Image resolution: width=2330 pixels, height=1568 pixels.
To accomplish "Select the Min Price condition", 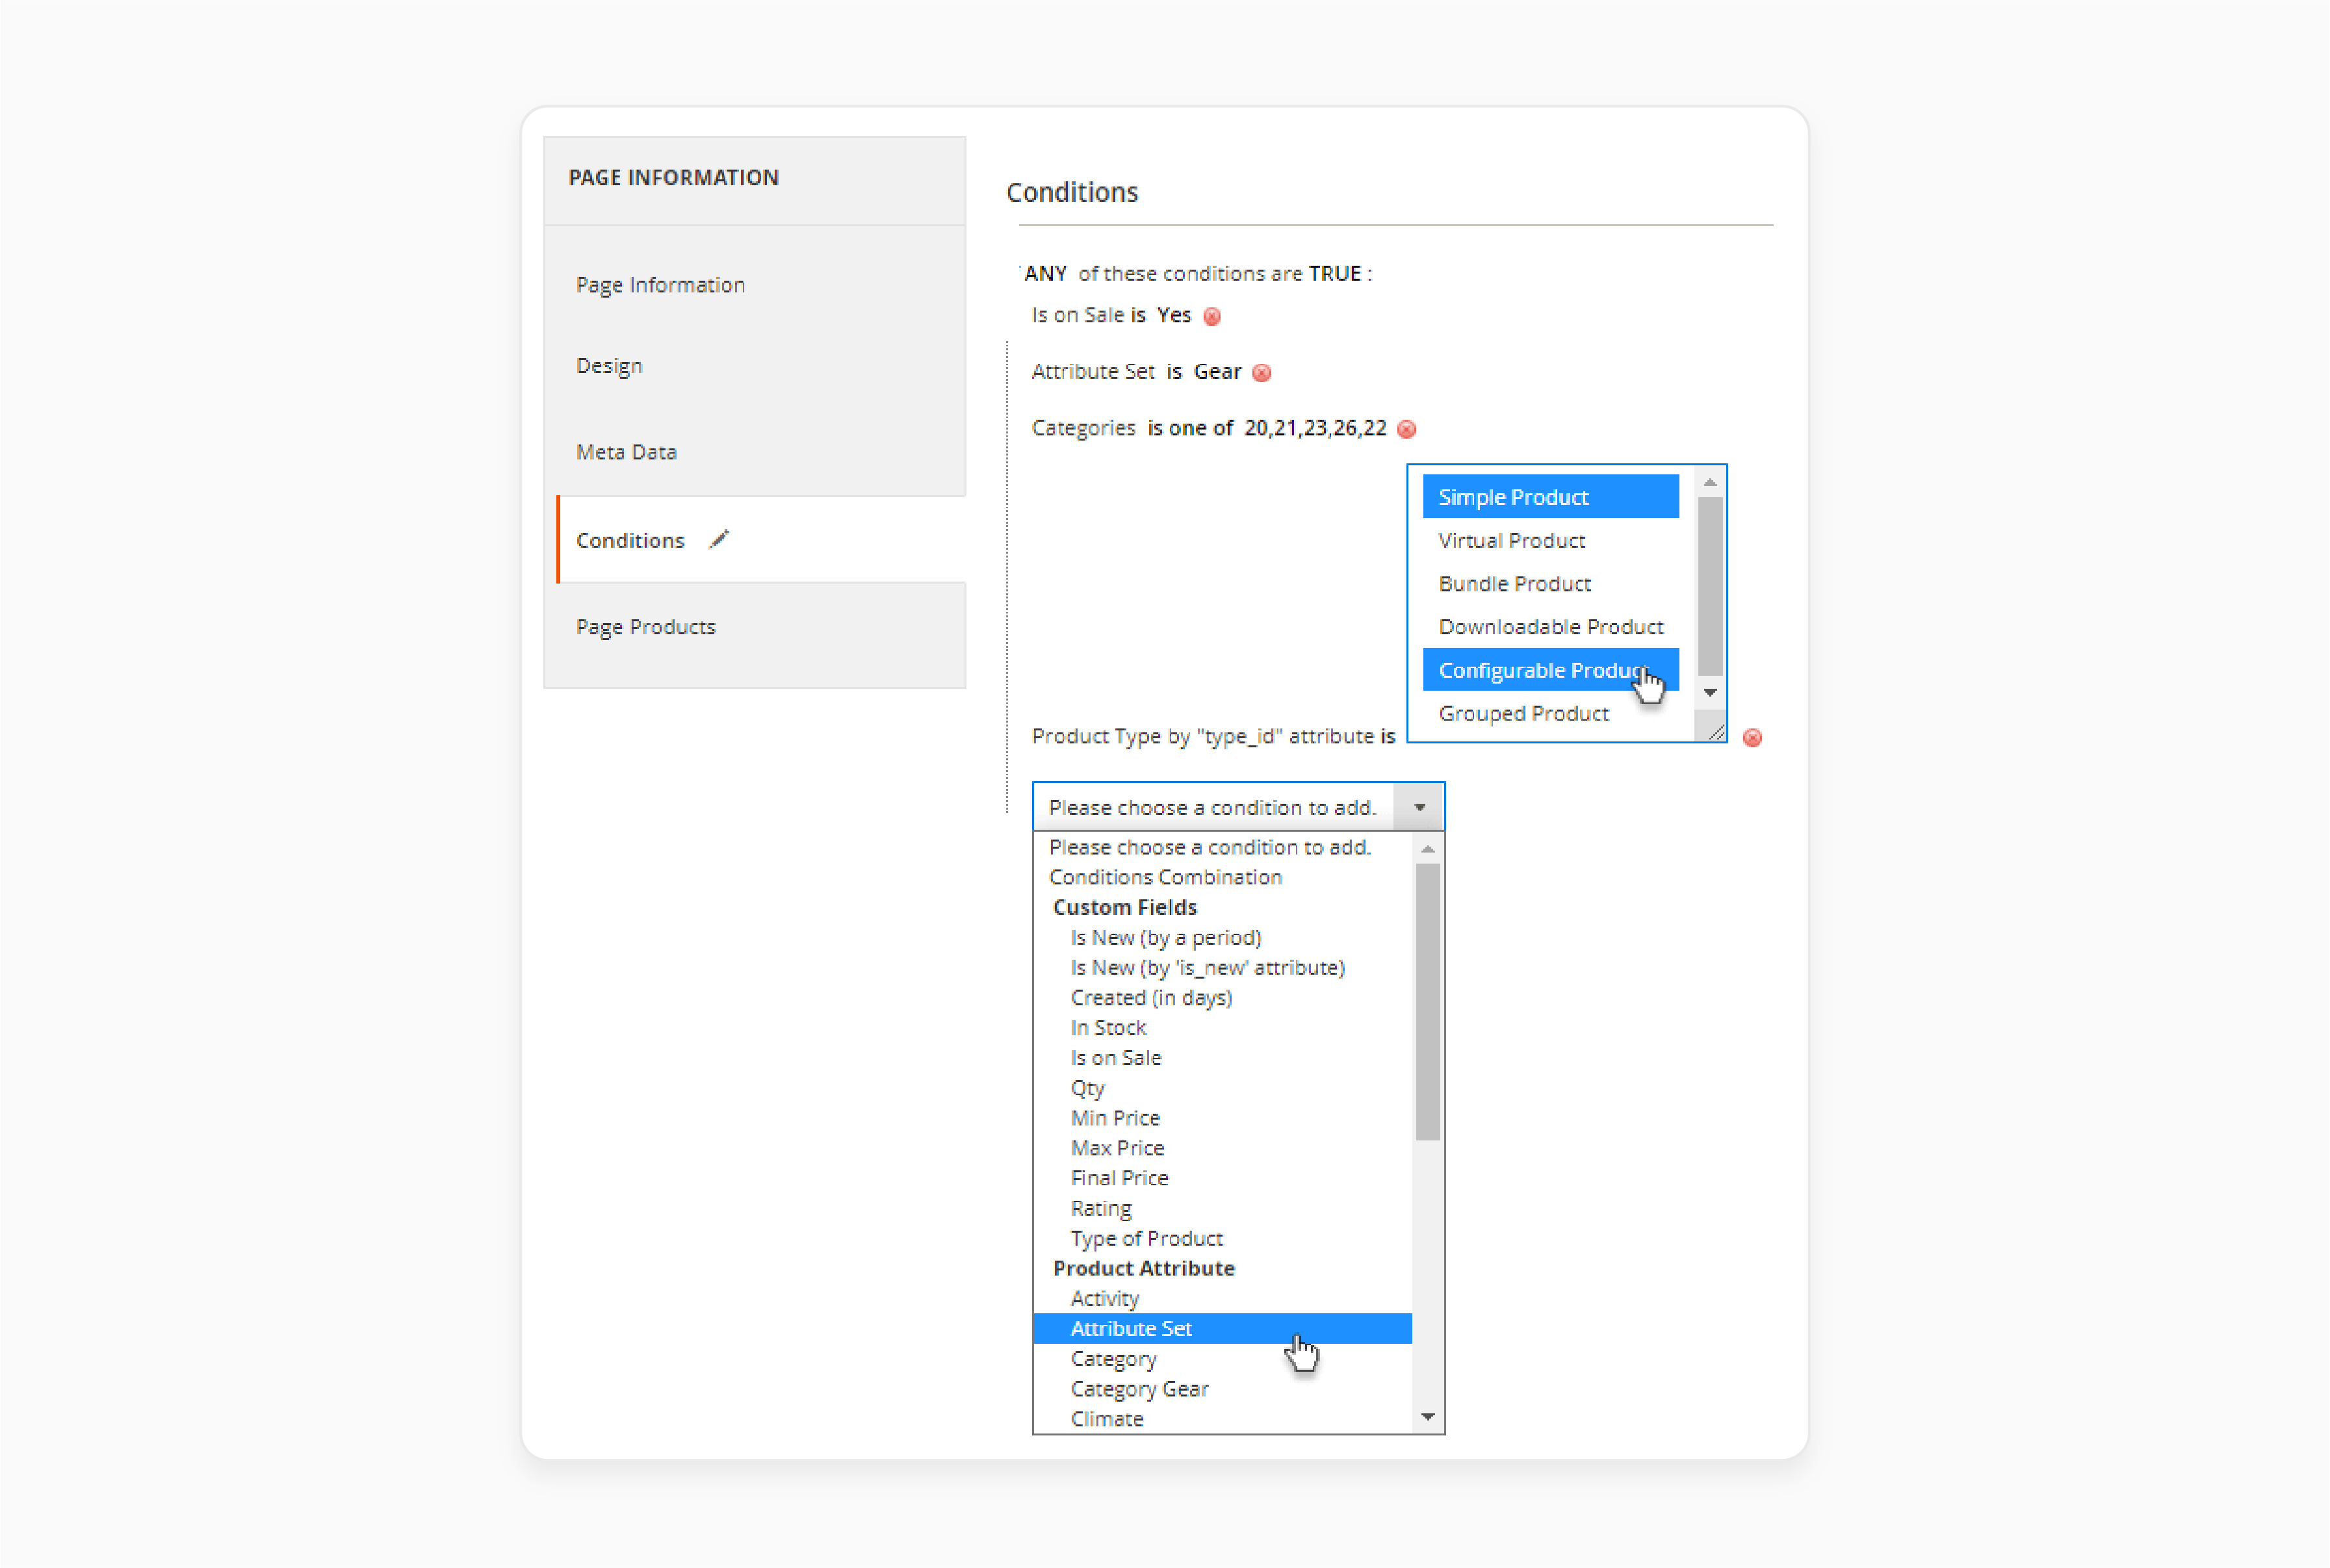I will (x=1222, y=1118).
